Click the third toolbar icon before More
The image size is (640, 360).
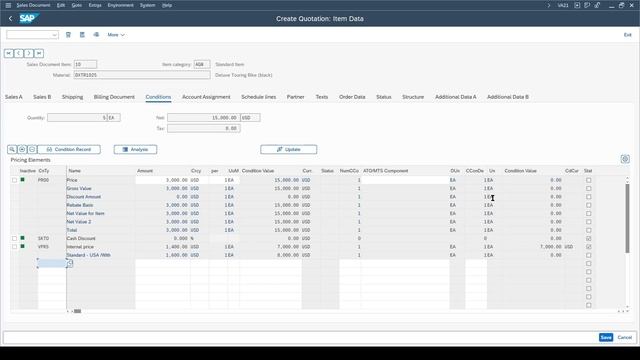[x=96, y=35]
